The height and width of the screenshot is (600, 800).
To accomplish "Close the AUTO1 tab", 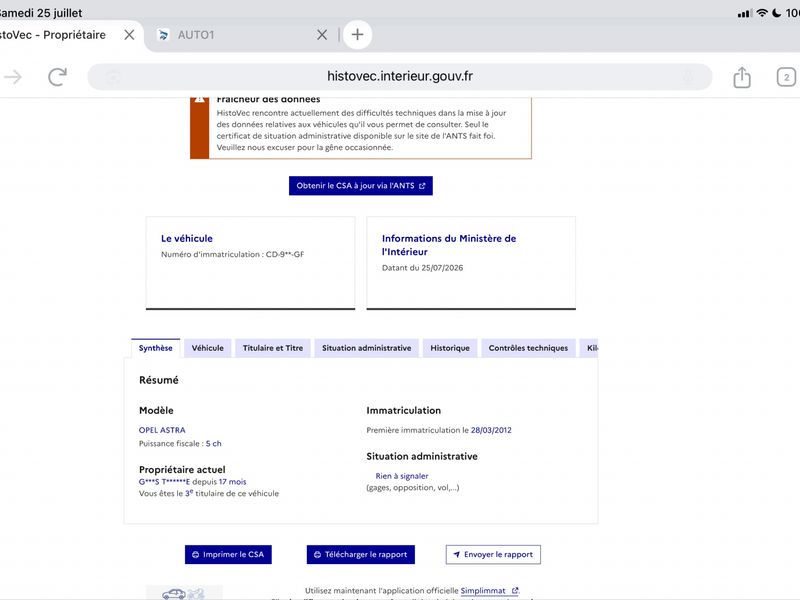I will point(322,35).
